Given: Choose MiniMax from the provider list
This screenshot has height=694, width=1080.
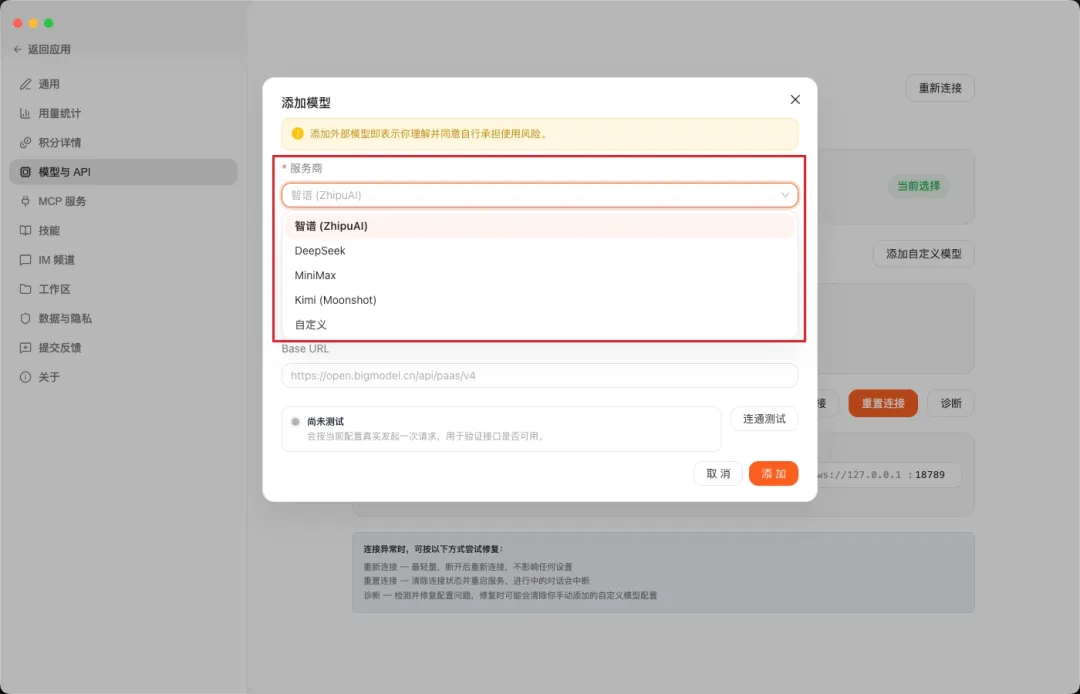Looking at the screenshot, I should click(539, 275).
